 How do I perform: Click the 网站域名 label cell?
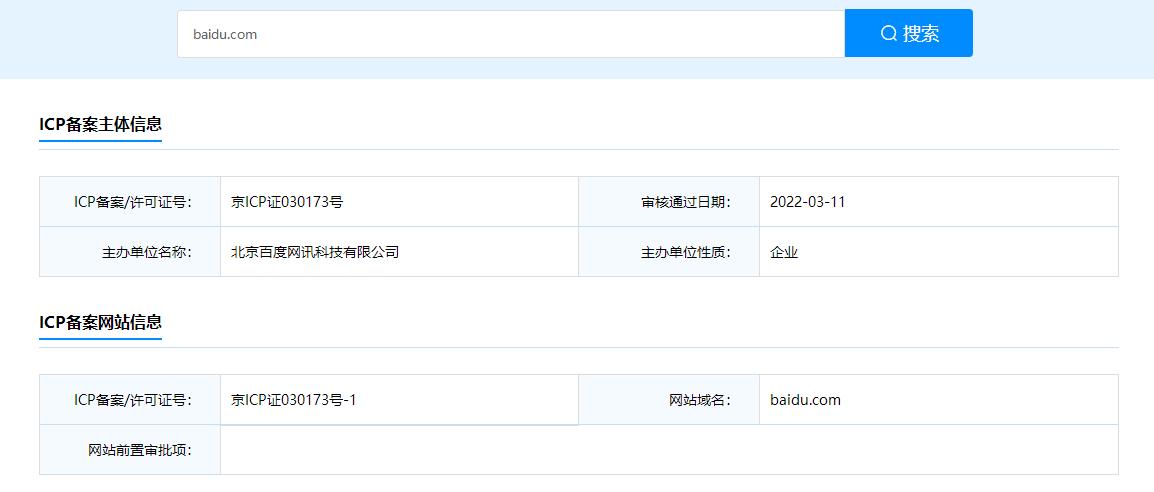(669, 400)
